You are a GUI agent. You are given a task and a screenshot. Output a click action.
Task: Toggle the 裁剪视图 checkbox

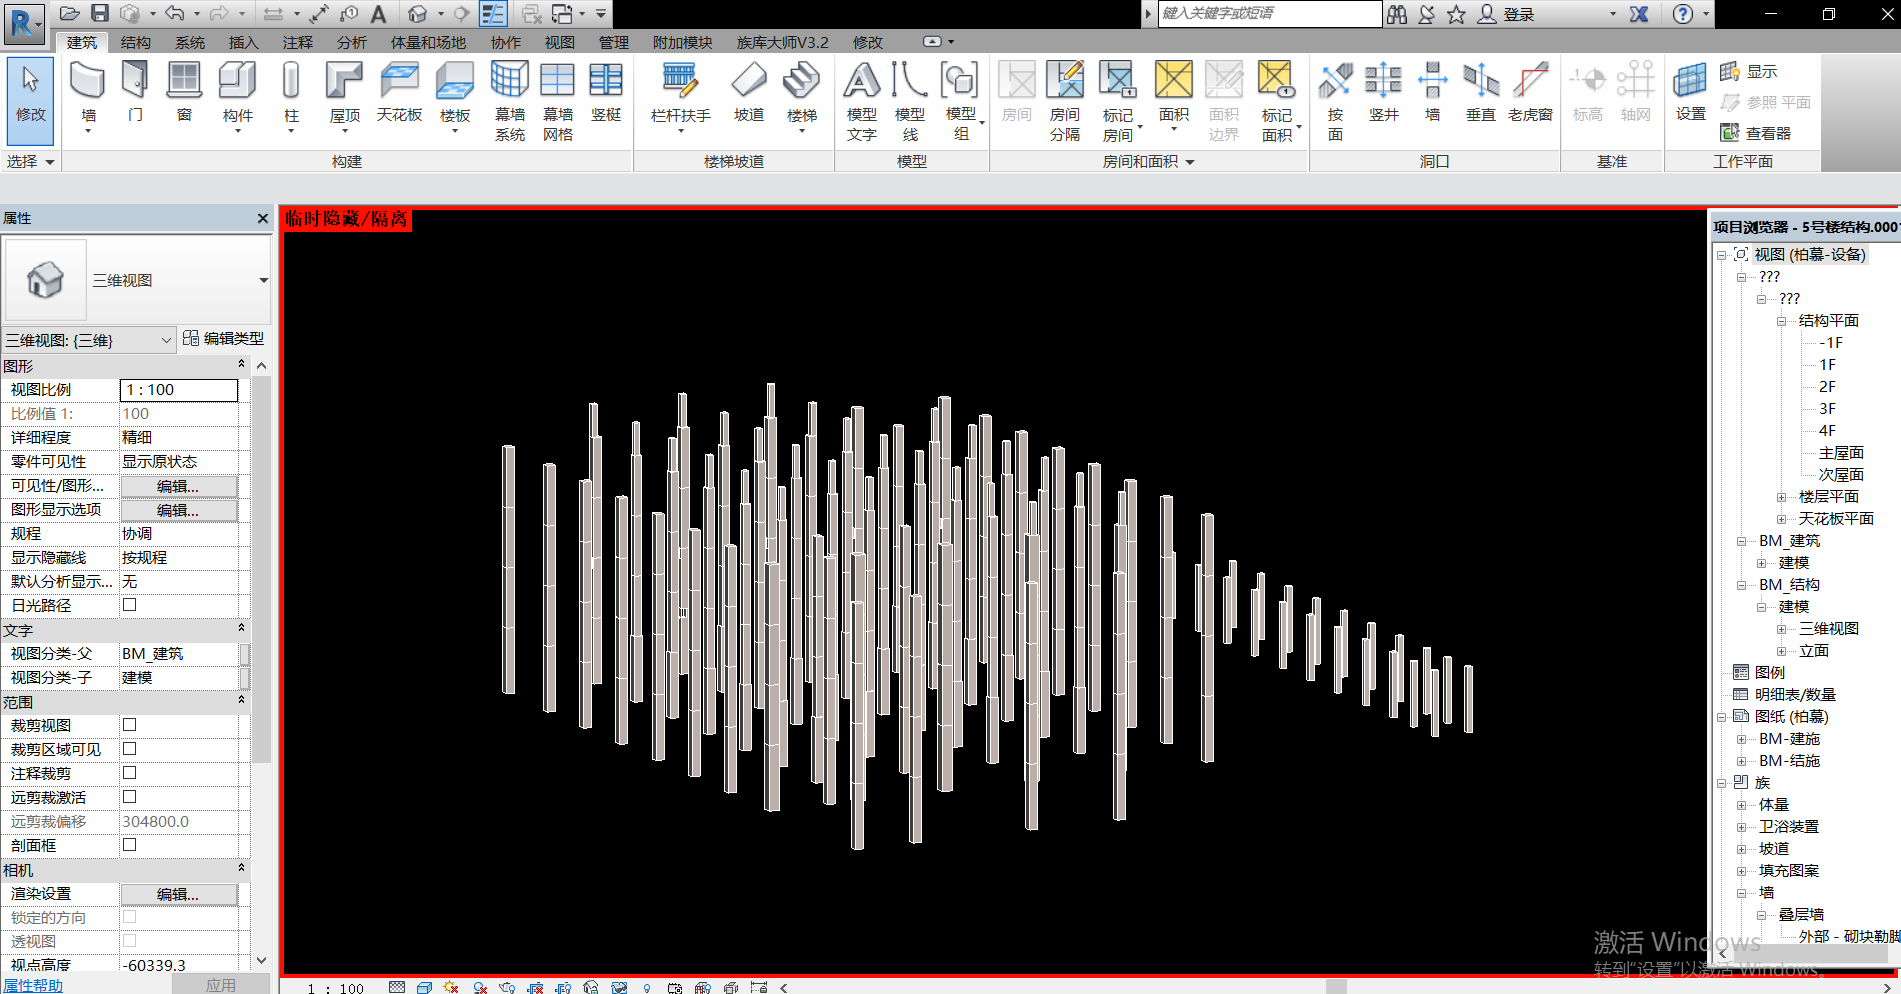pos(129,725)
